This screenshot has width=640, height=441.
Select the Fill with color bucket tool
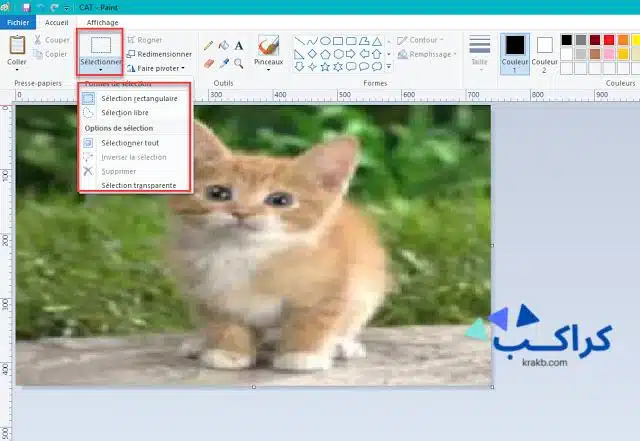[223, 45]
